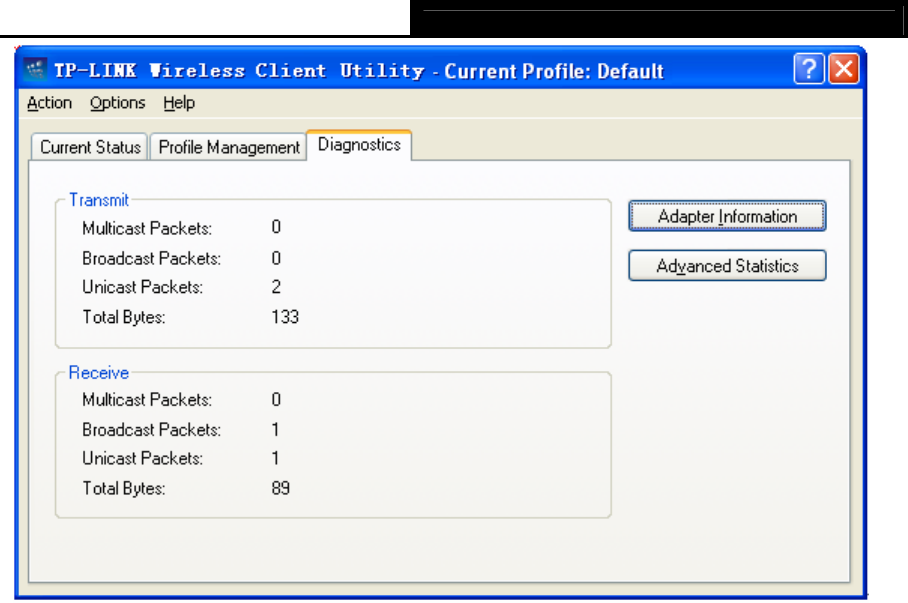Click the Adapter Information button
The width and height of the screenshot is (908, 603).
(727, 216)
